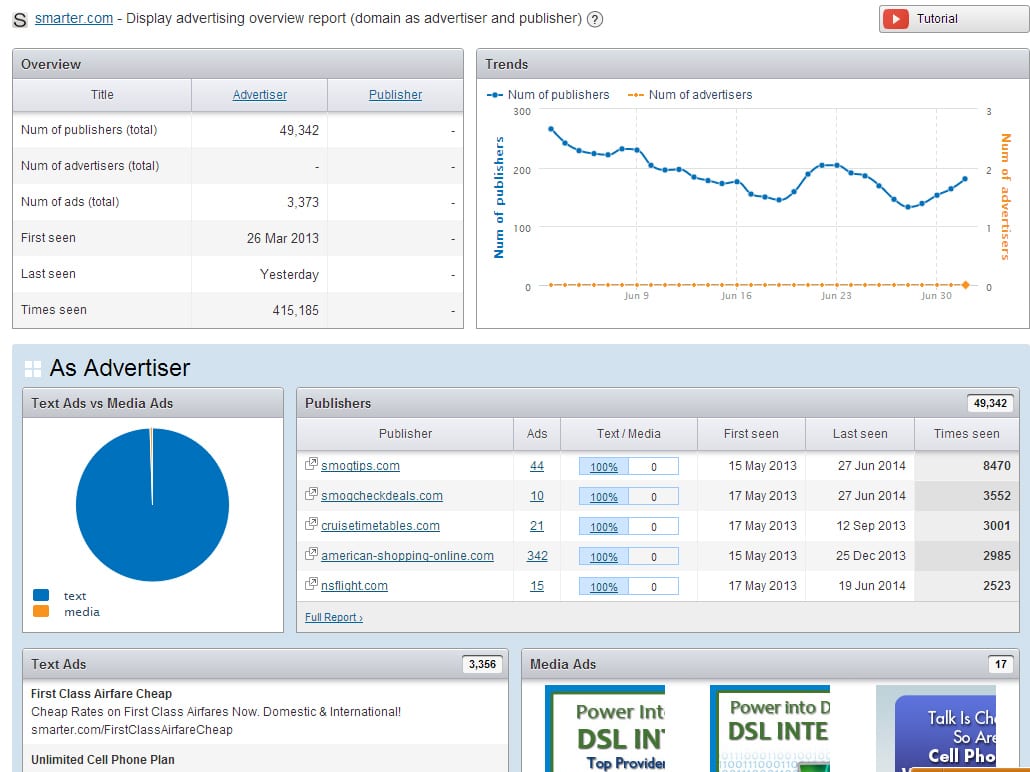Click the smarter.com S favicon icon
The image size is (1030, 772).
(20, 20)
